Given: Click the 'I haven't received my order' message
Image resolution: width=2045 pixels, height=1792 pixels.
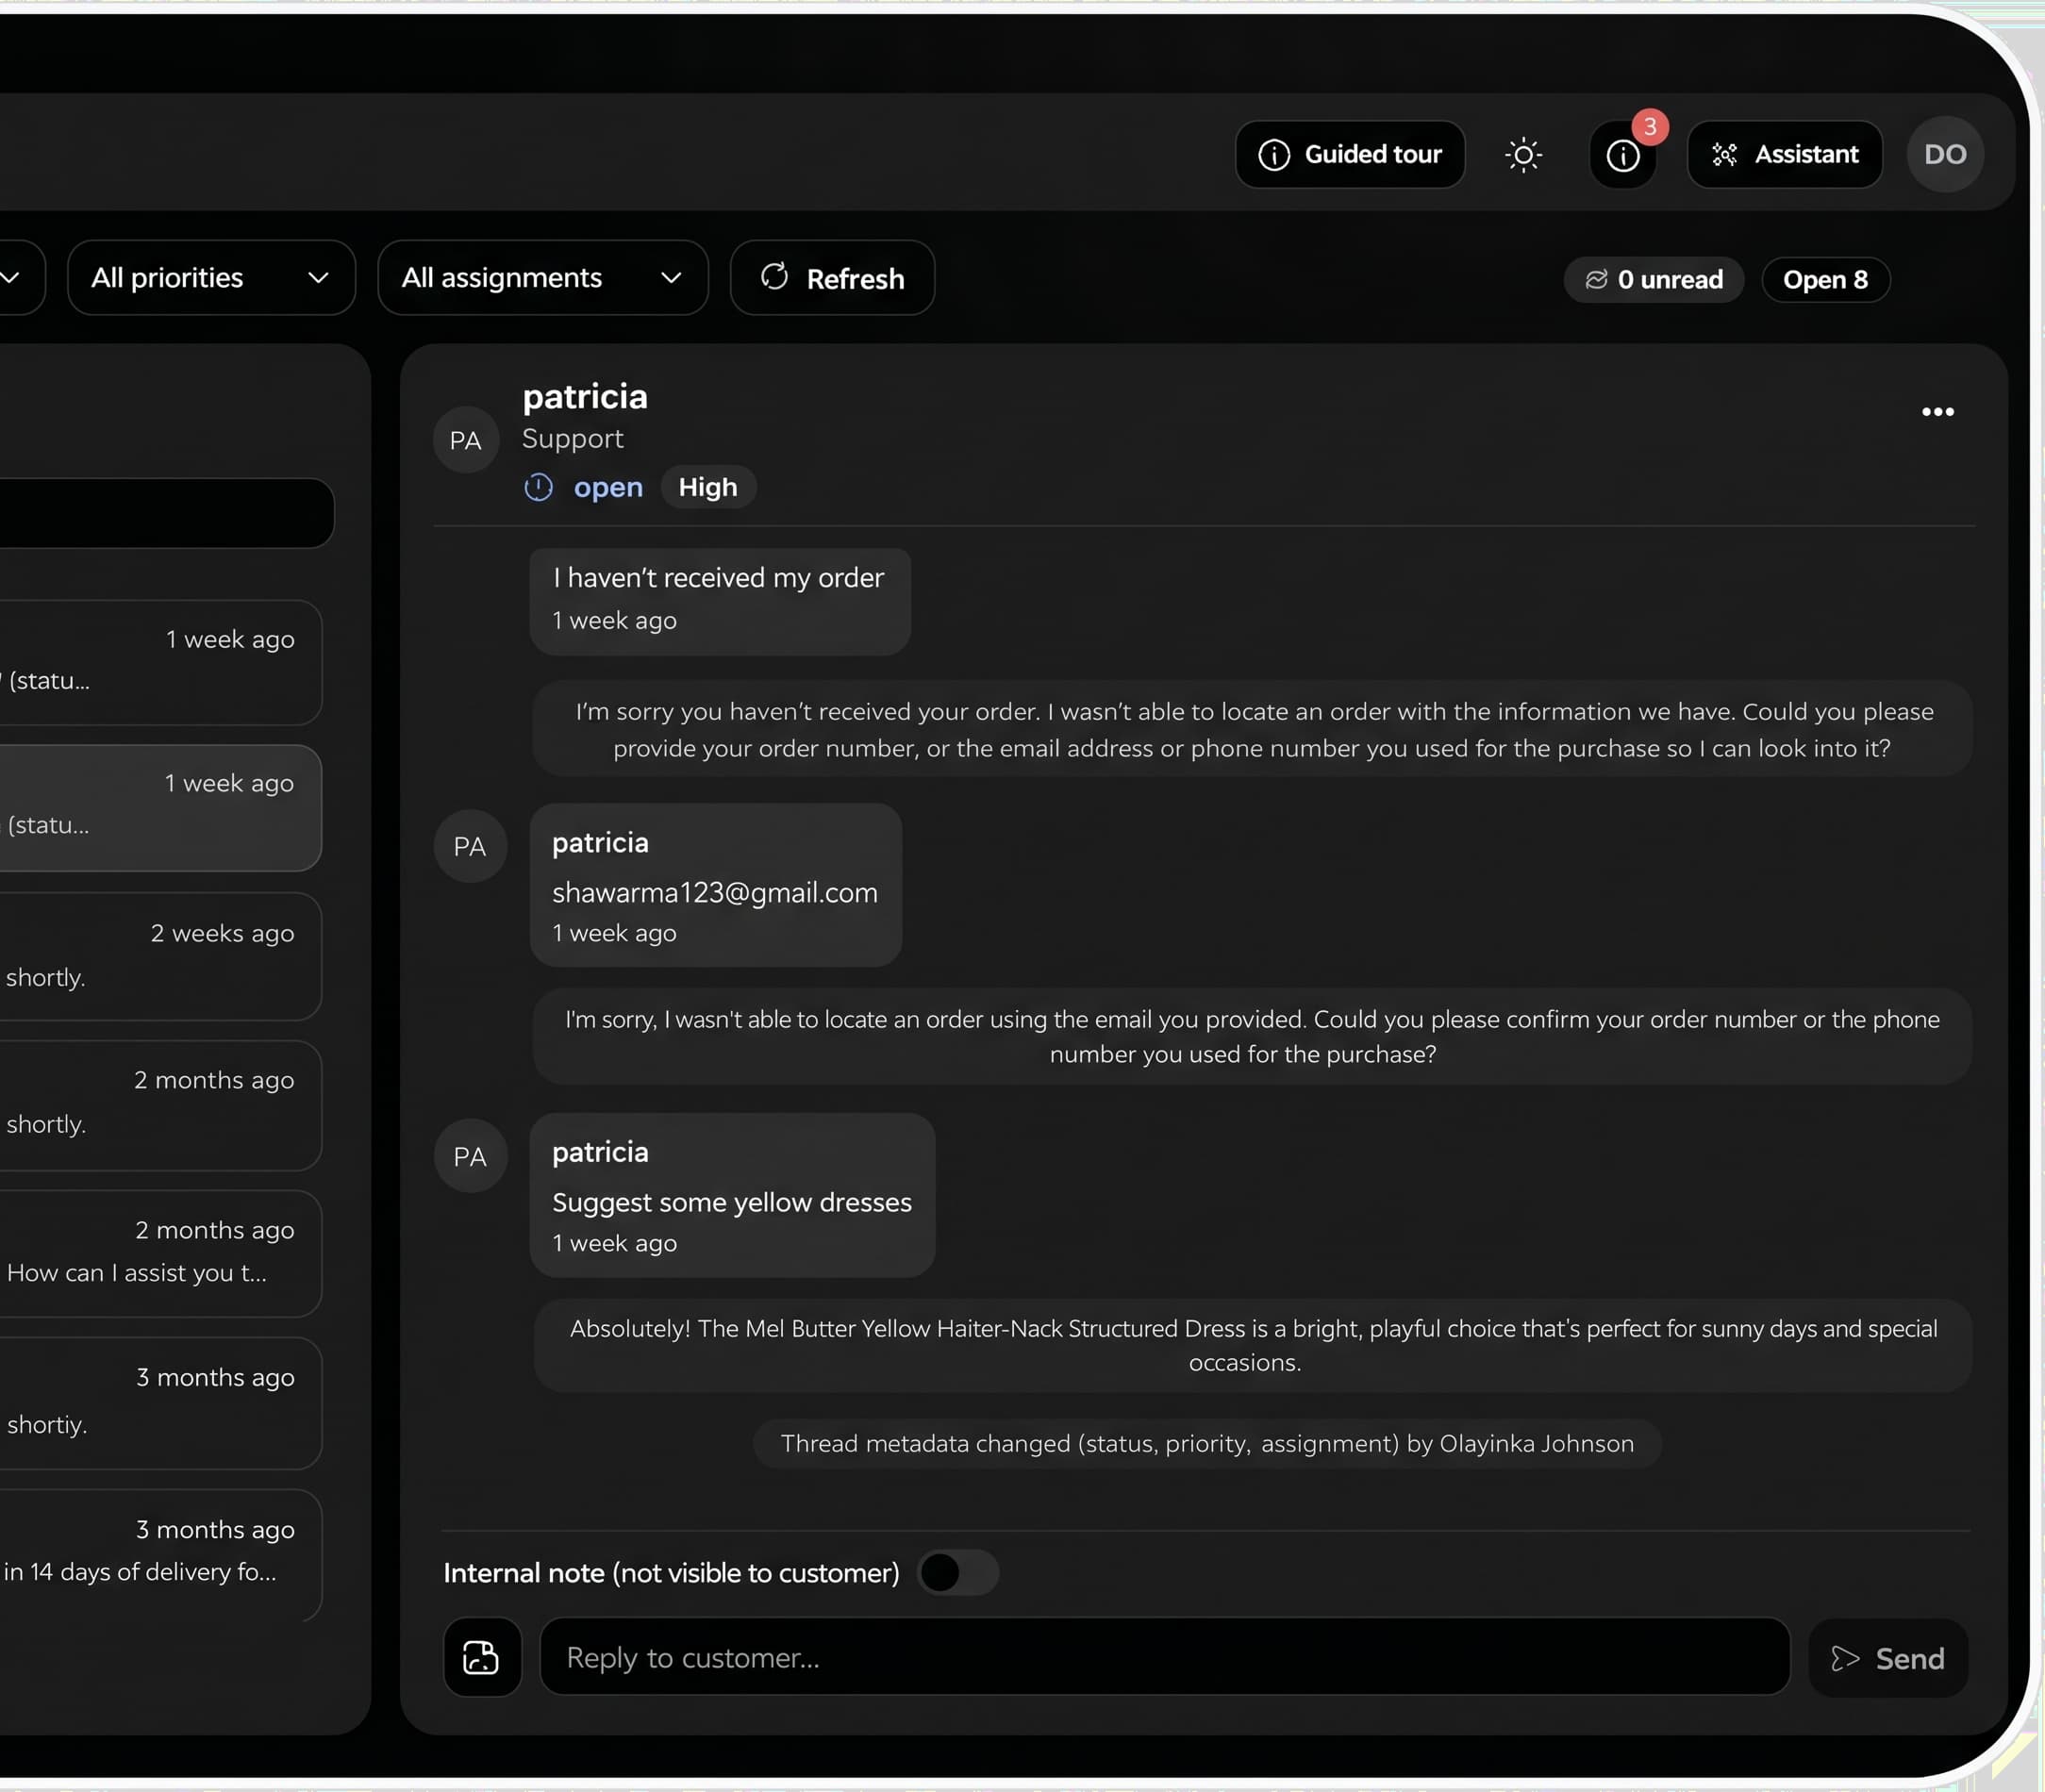Looking at the screenshot, I should coord(720,601).
